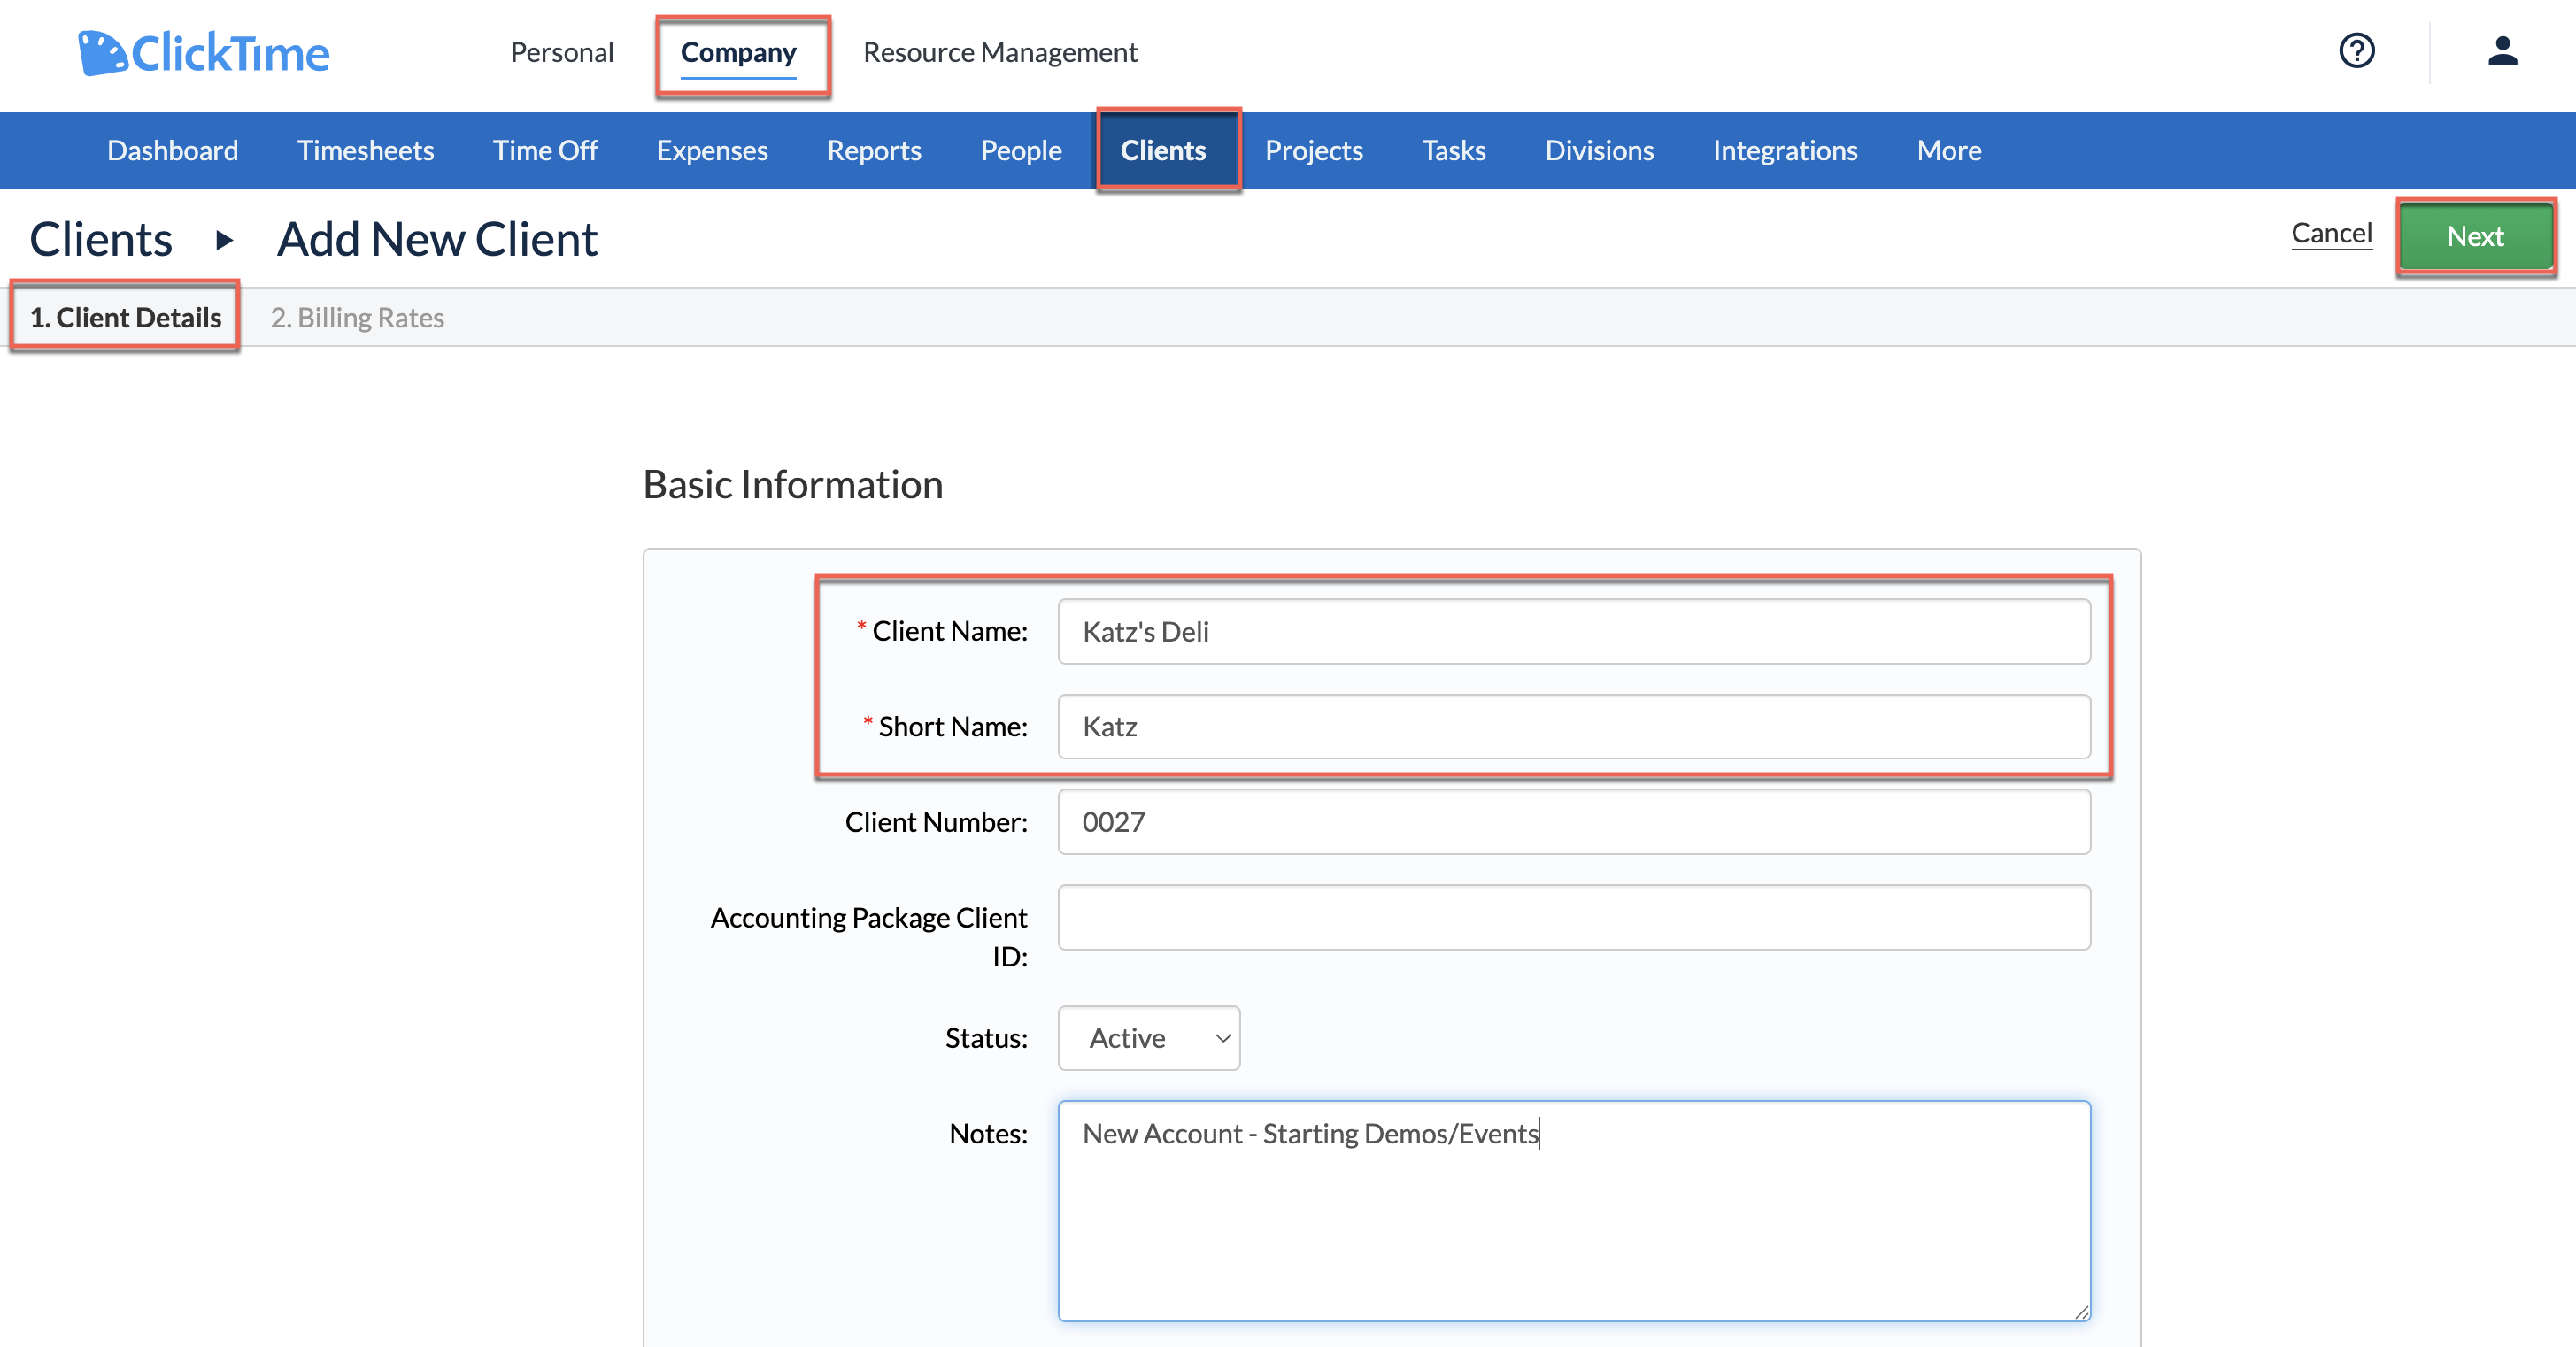Click the Cancel link
Screen dimensions: 2576x1347
2331,233
